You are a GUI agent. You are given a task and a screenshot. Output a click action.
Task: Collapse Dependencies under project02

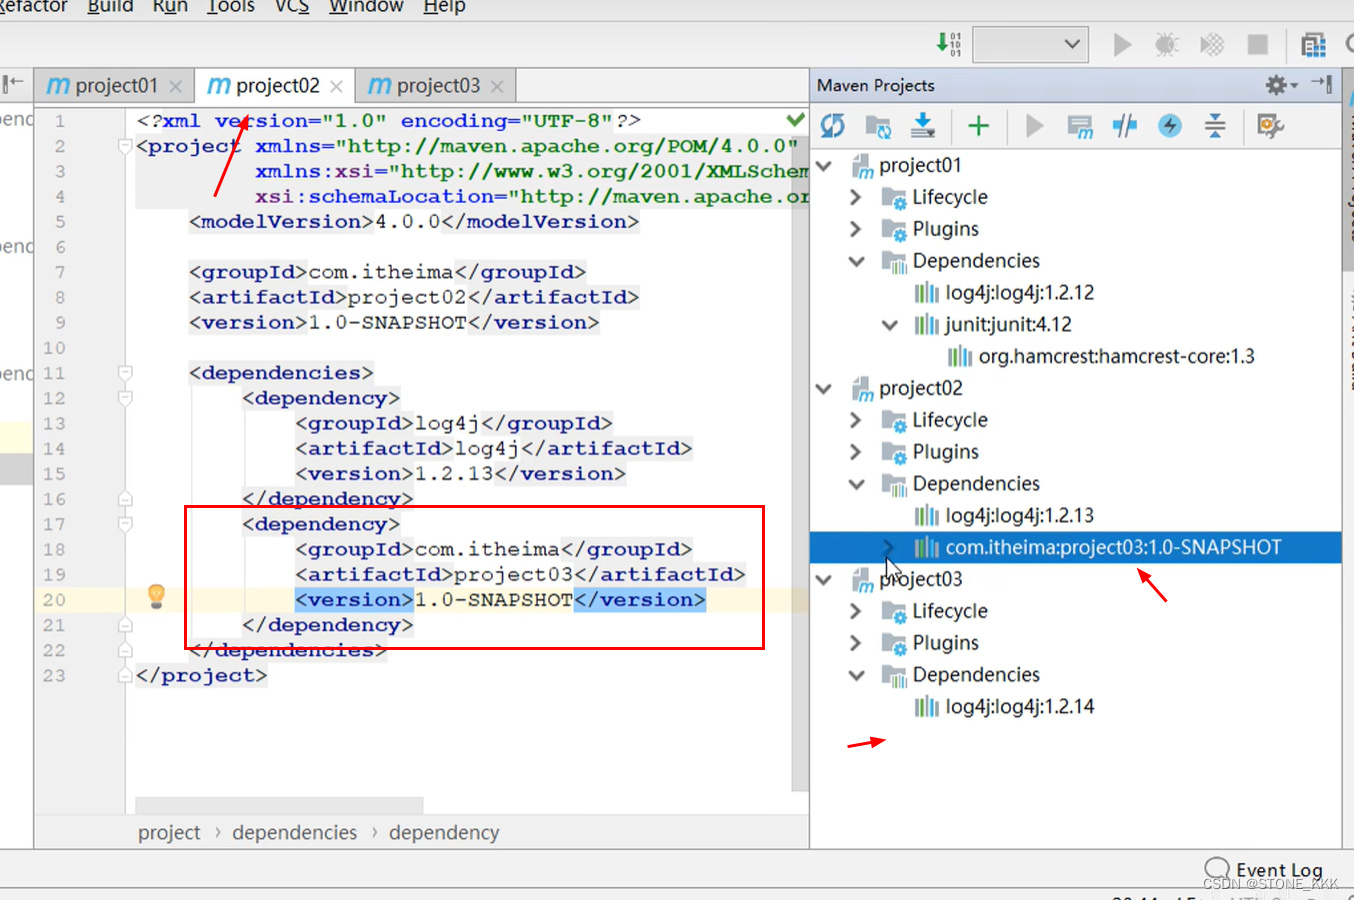(x=857, y=485)
